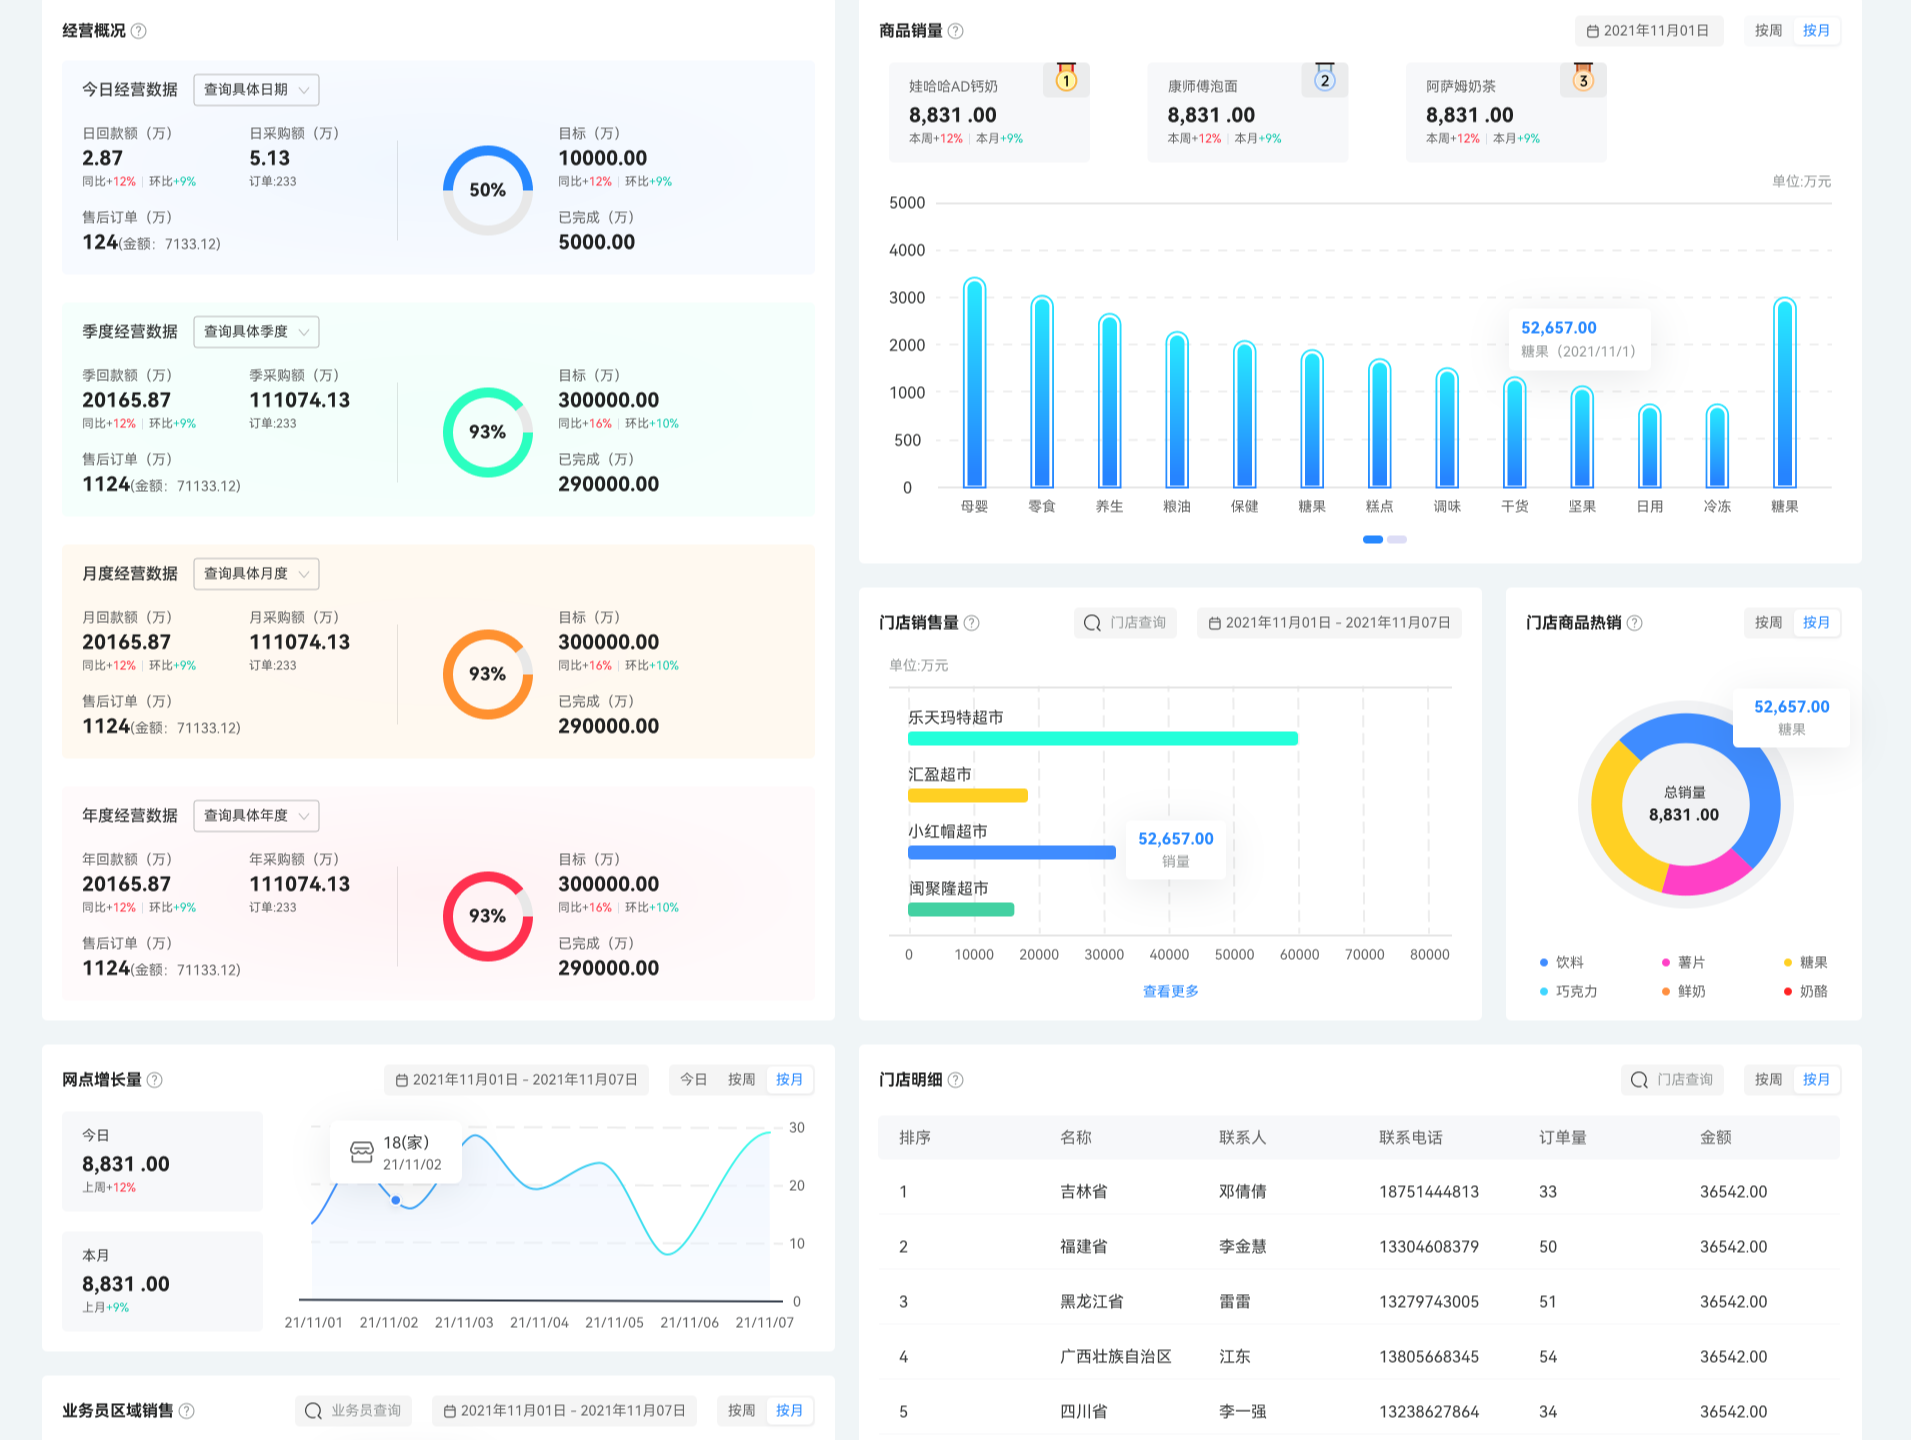Open 业务员区域销售 date range picker
This screenshot has height=1440, width=1920.
(x=564, y=1411)
